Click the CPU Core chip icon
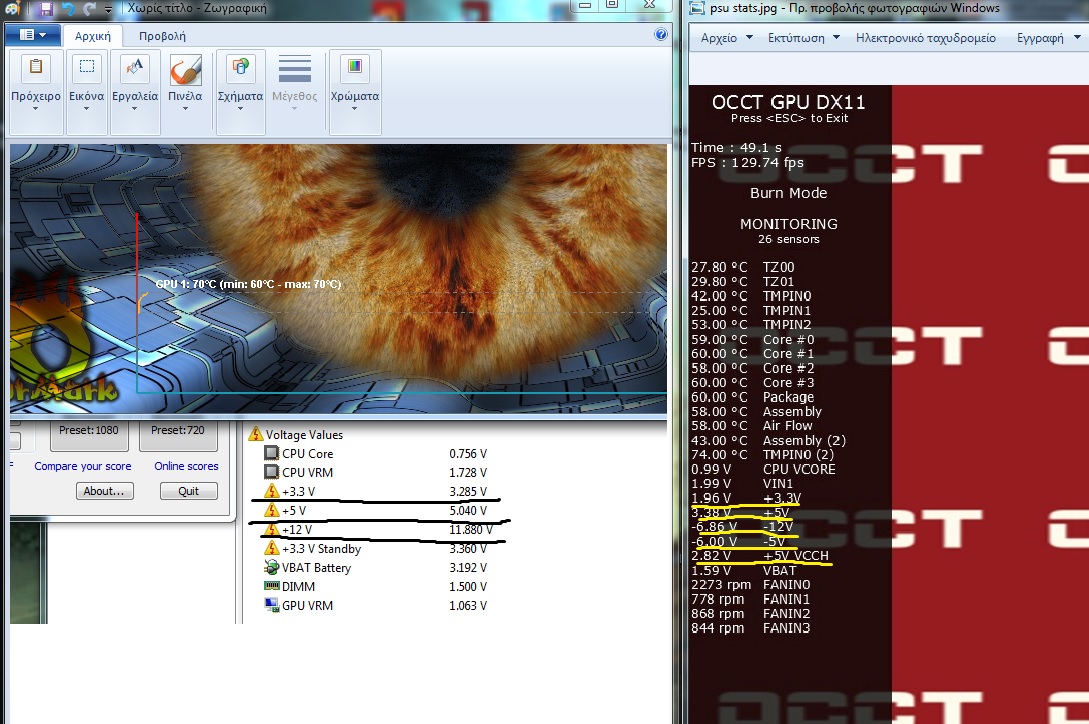Viewport: 1089px width, 724px height. (272, 453)
